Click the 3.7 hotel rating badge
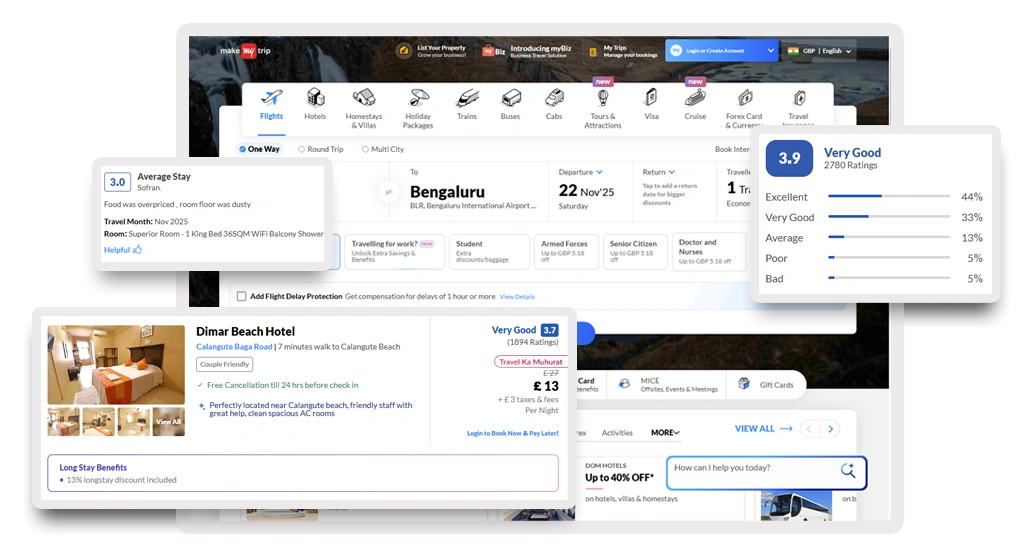 pyautogui.click(x=550, y=330)
